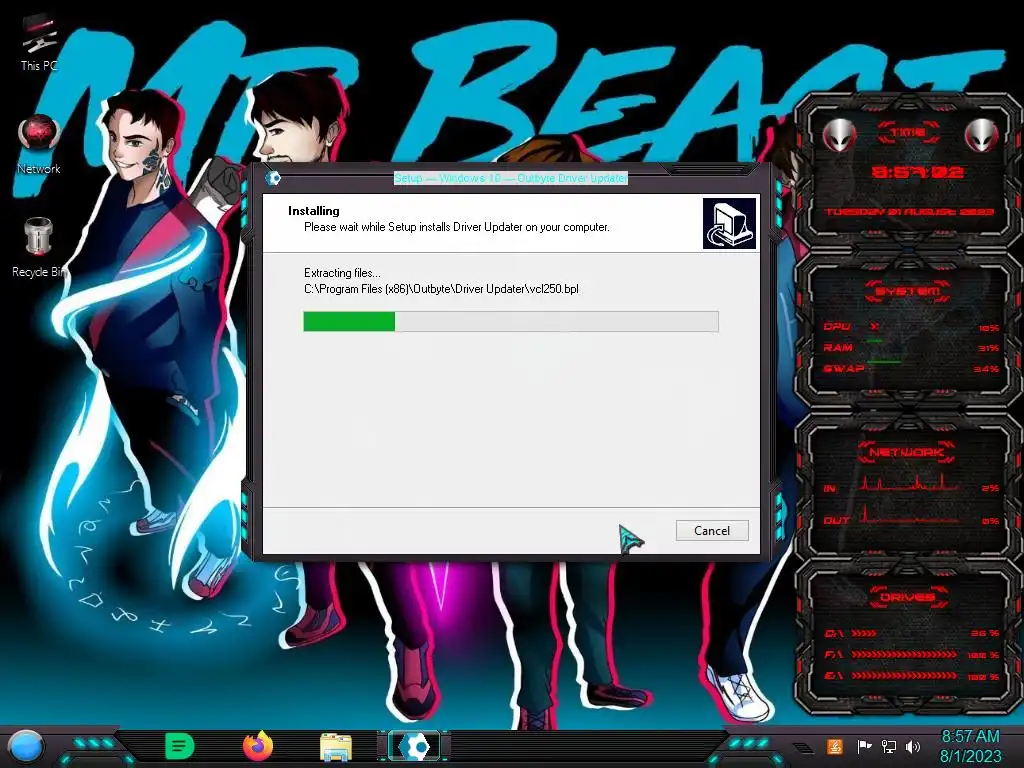
Task: Cancel the Driver Updater installation
Action: 712,530
